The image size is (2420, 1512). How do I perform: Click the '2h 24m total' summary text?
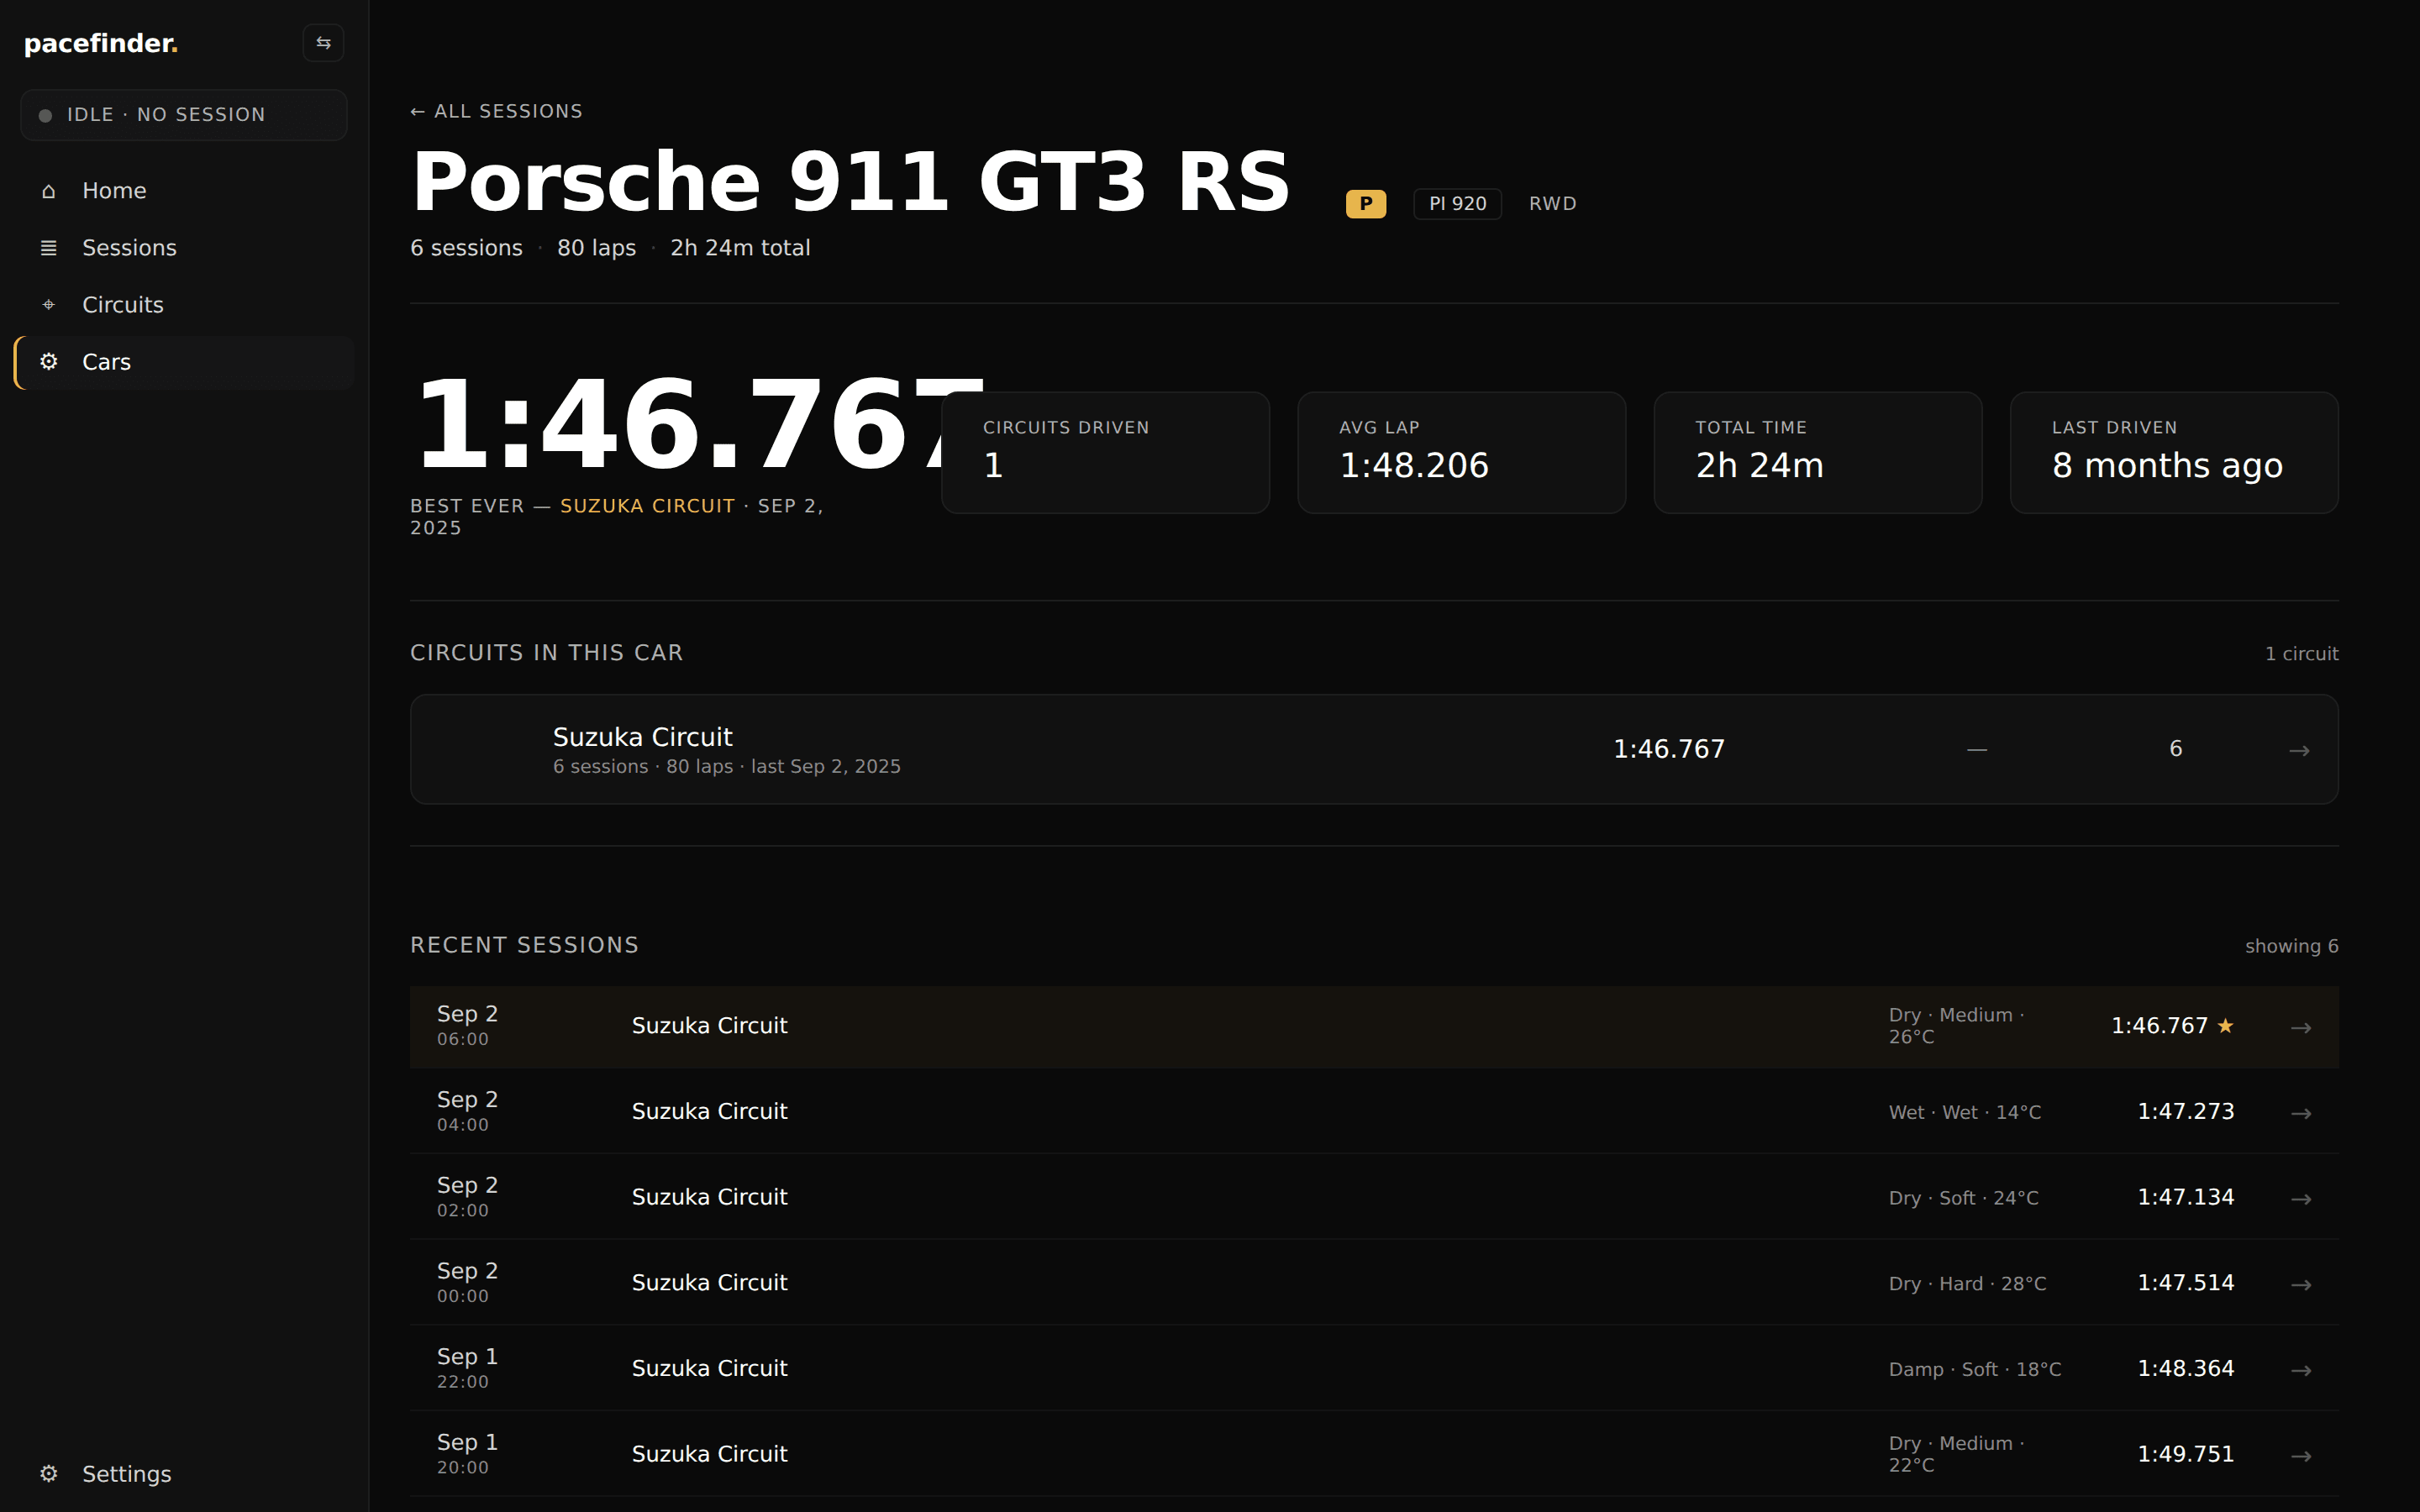coord(740,248)
